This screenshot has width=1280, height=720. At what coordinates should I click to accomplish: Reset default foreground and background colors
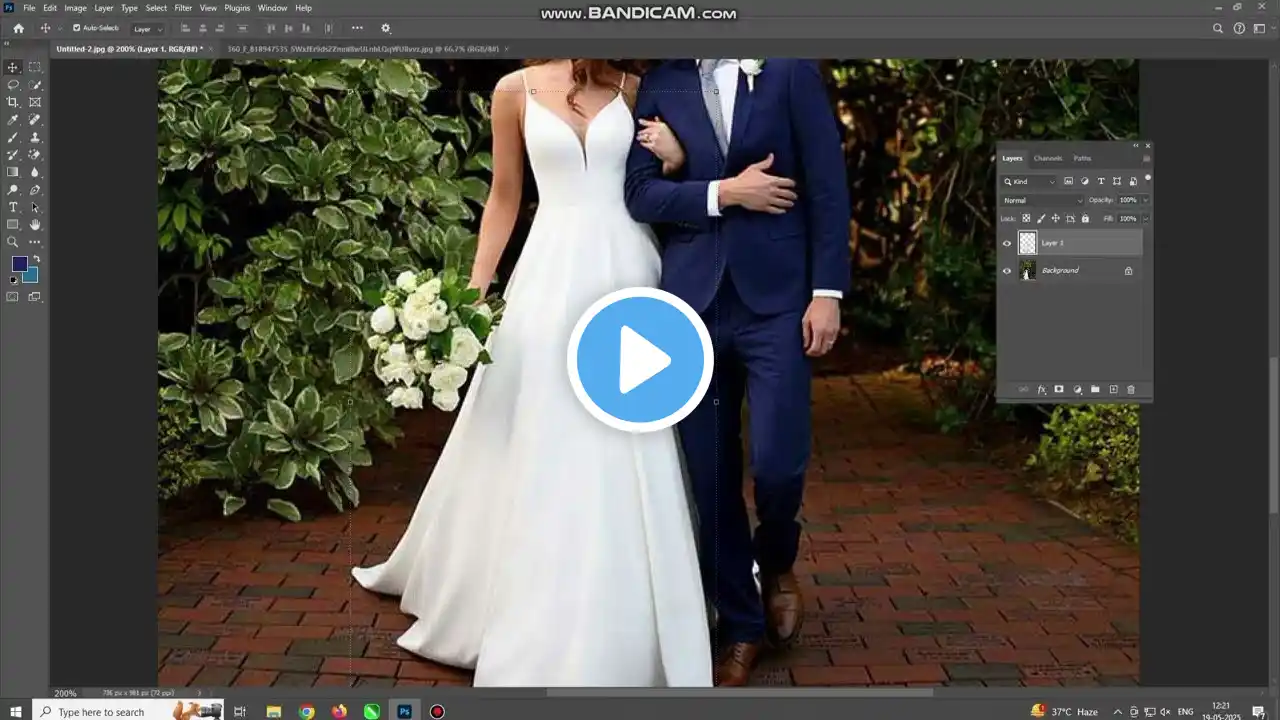13,280
